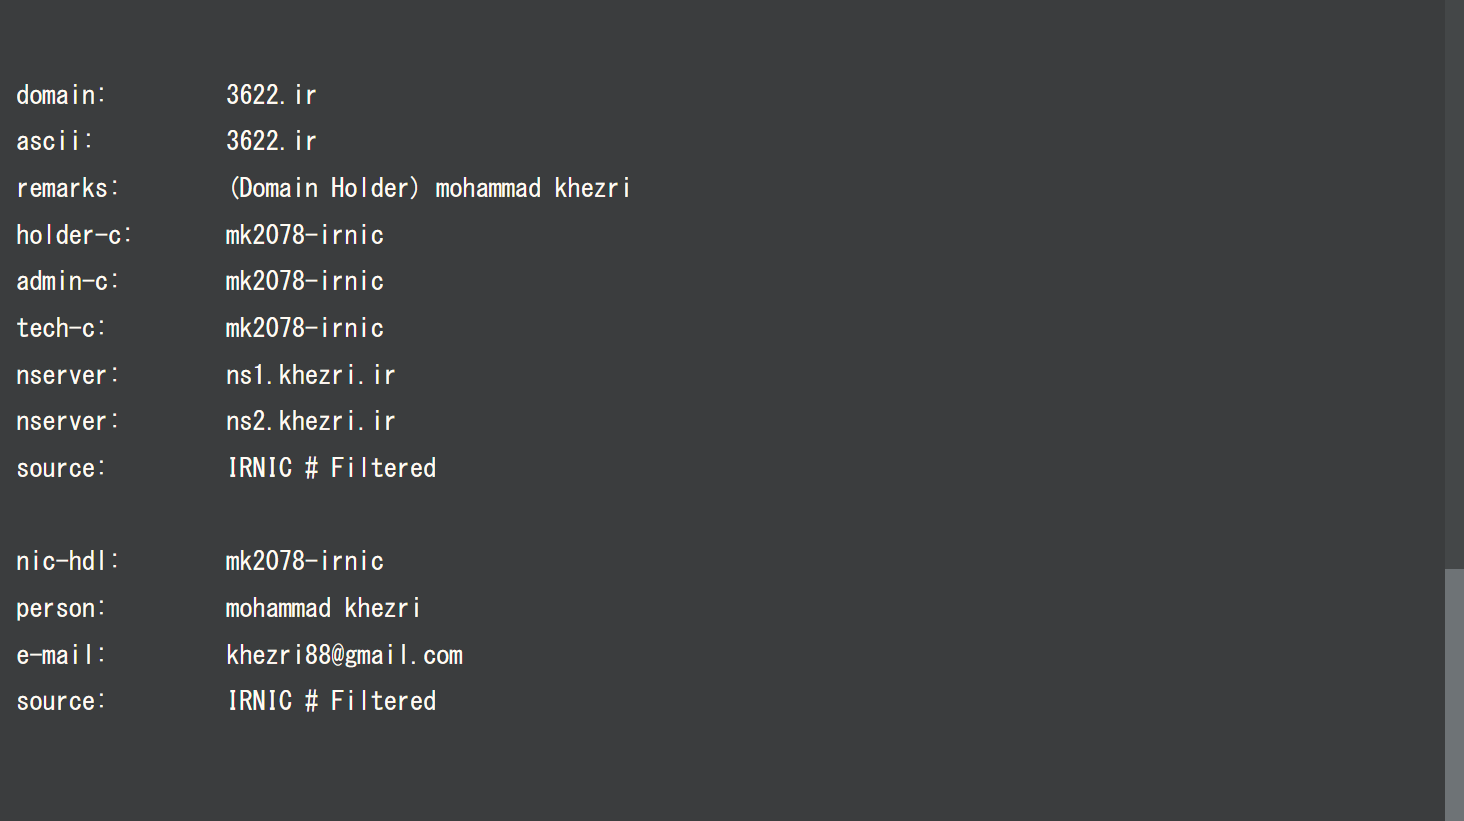Click the Domain Holder remarks text
1464x821 pixels.
(429, 188)
